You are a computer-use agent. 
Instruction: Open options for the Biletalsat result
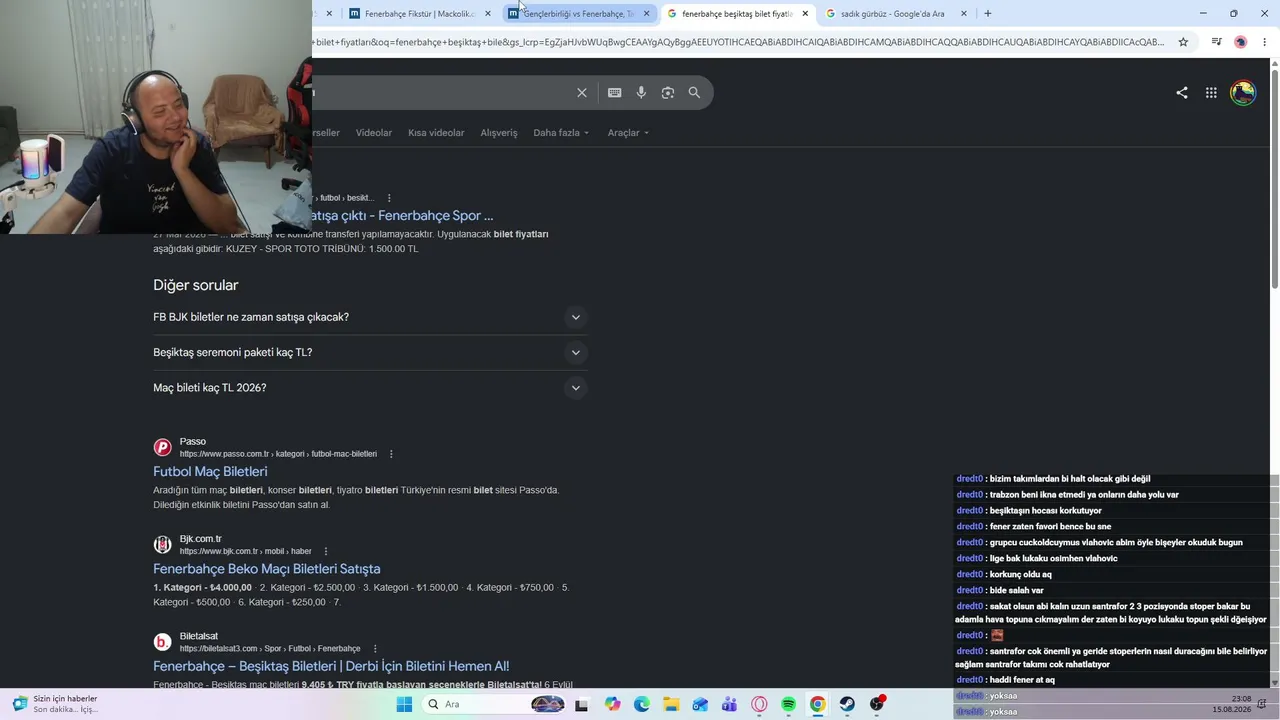tap(375, 648)
